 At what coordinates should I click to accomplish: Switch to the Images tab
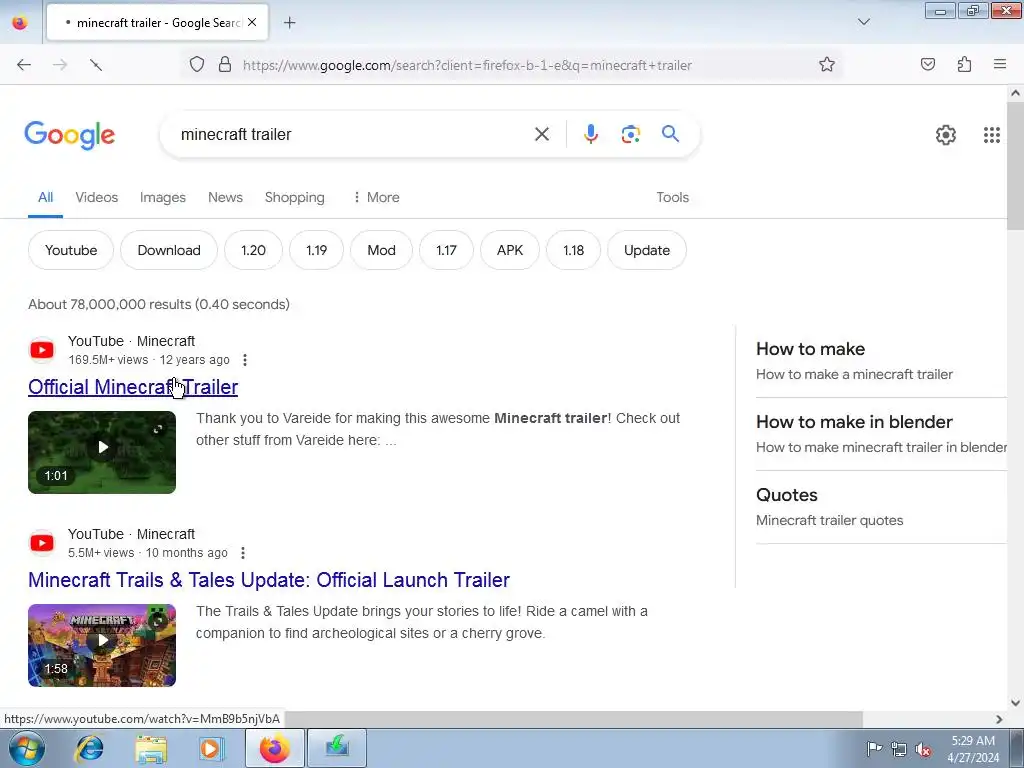[x=163, y=197]
